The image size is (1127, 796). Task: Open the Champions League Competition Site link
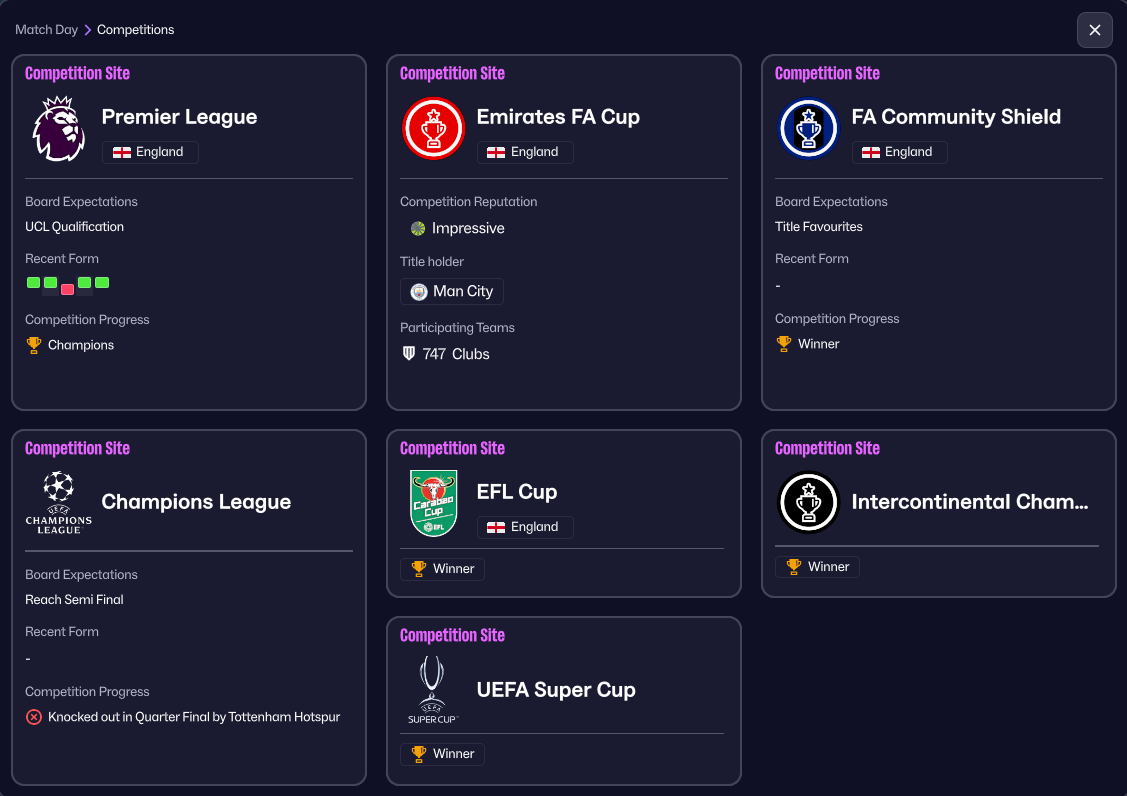tap(77, 449)
